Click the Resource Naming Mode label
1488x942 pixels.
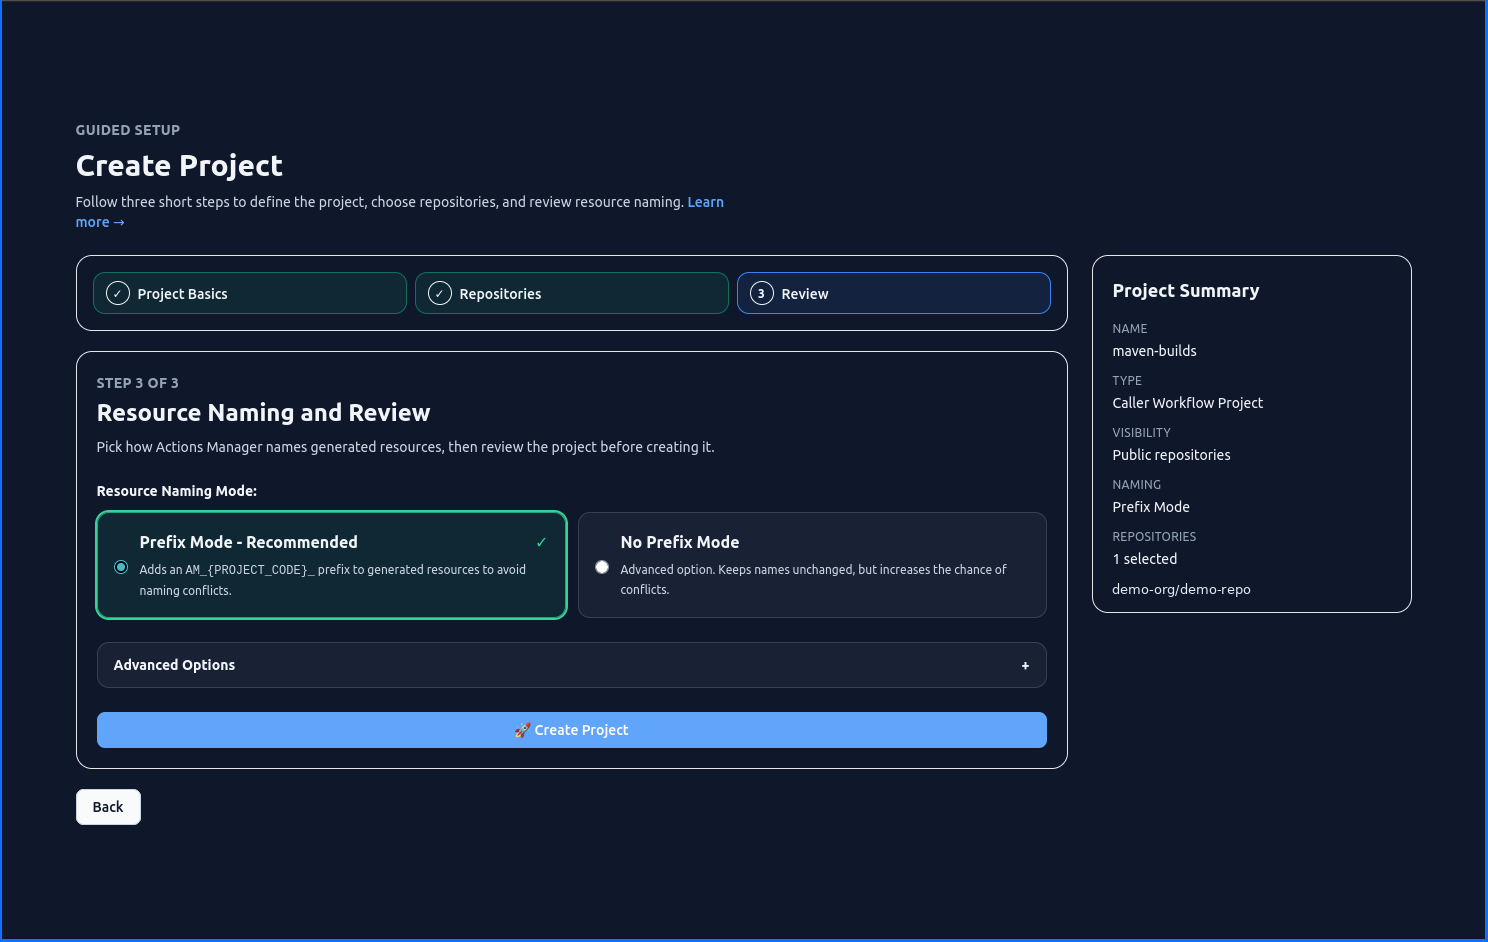click(x=177, y=491)
